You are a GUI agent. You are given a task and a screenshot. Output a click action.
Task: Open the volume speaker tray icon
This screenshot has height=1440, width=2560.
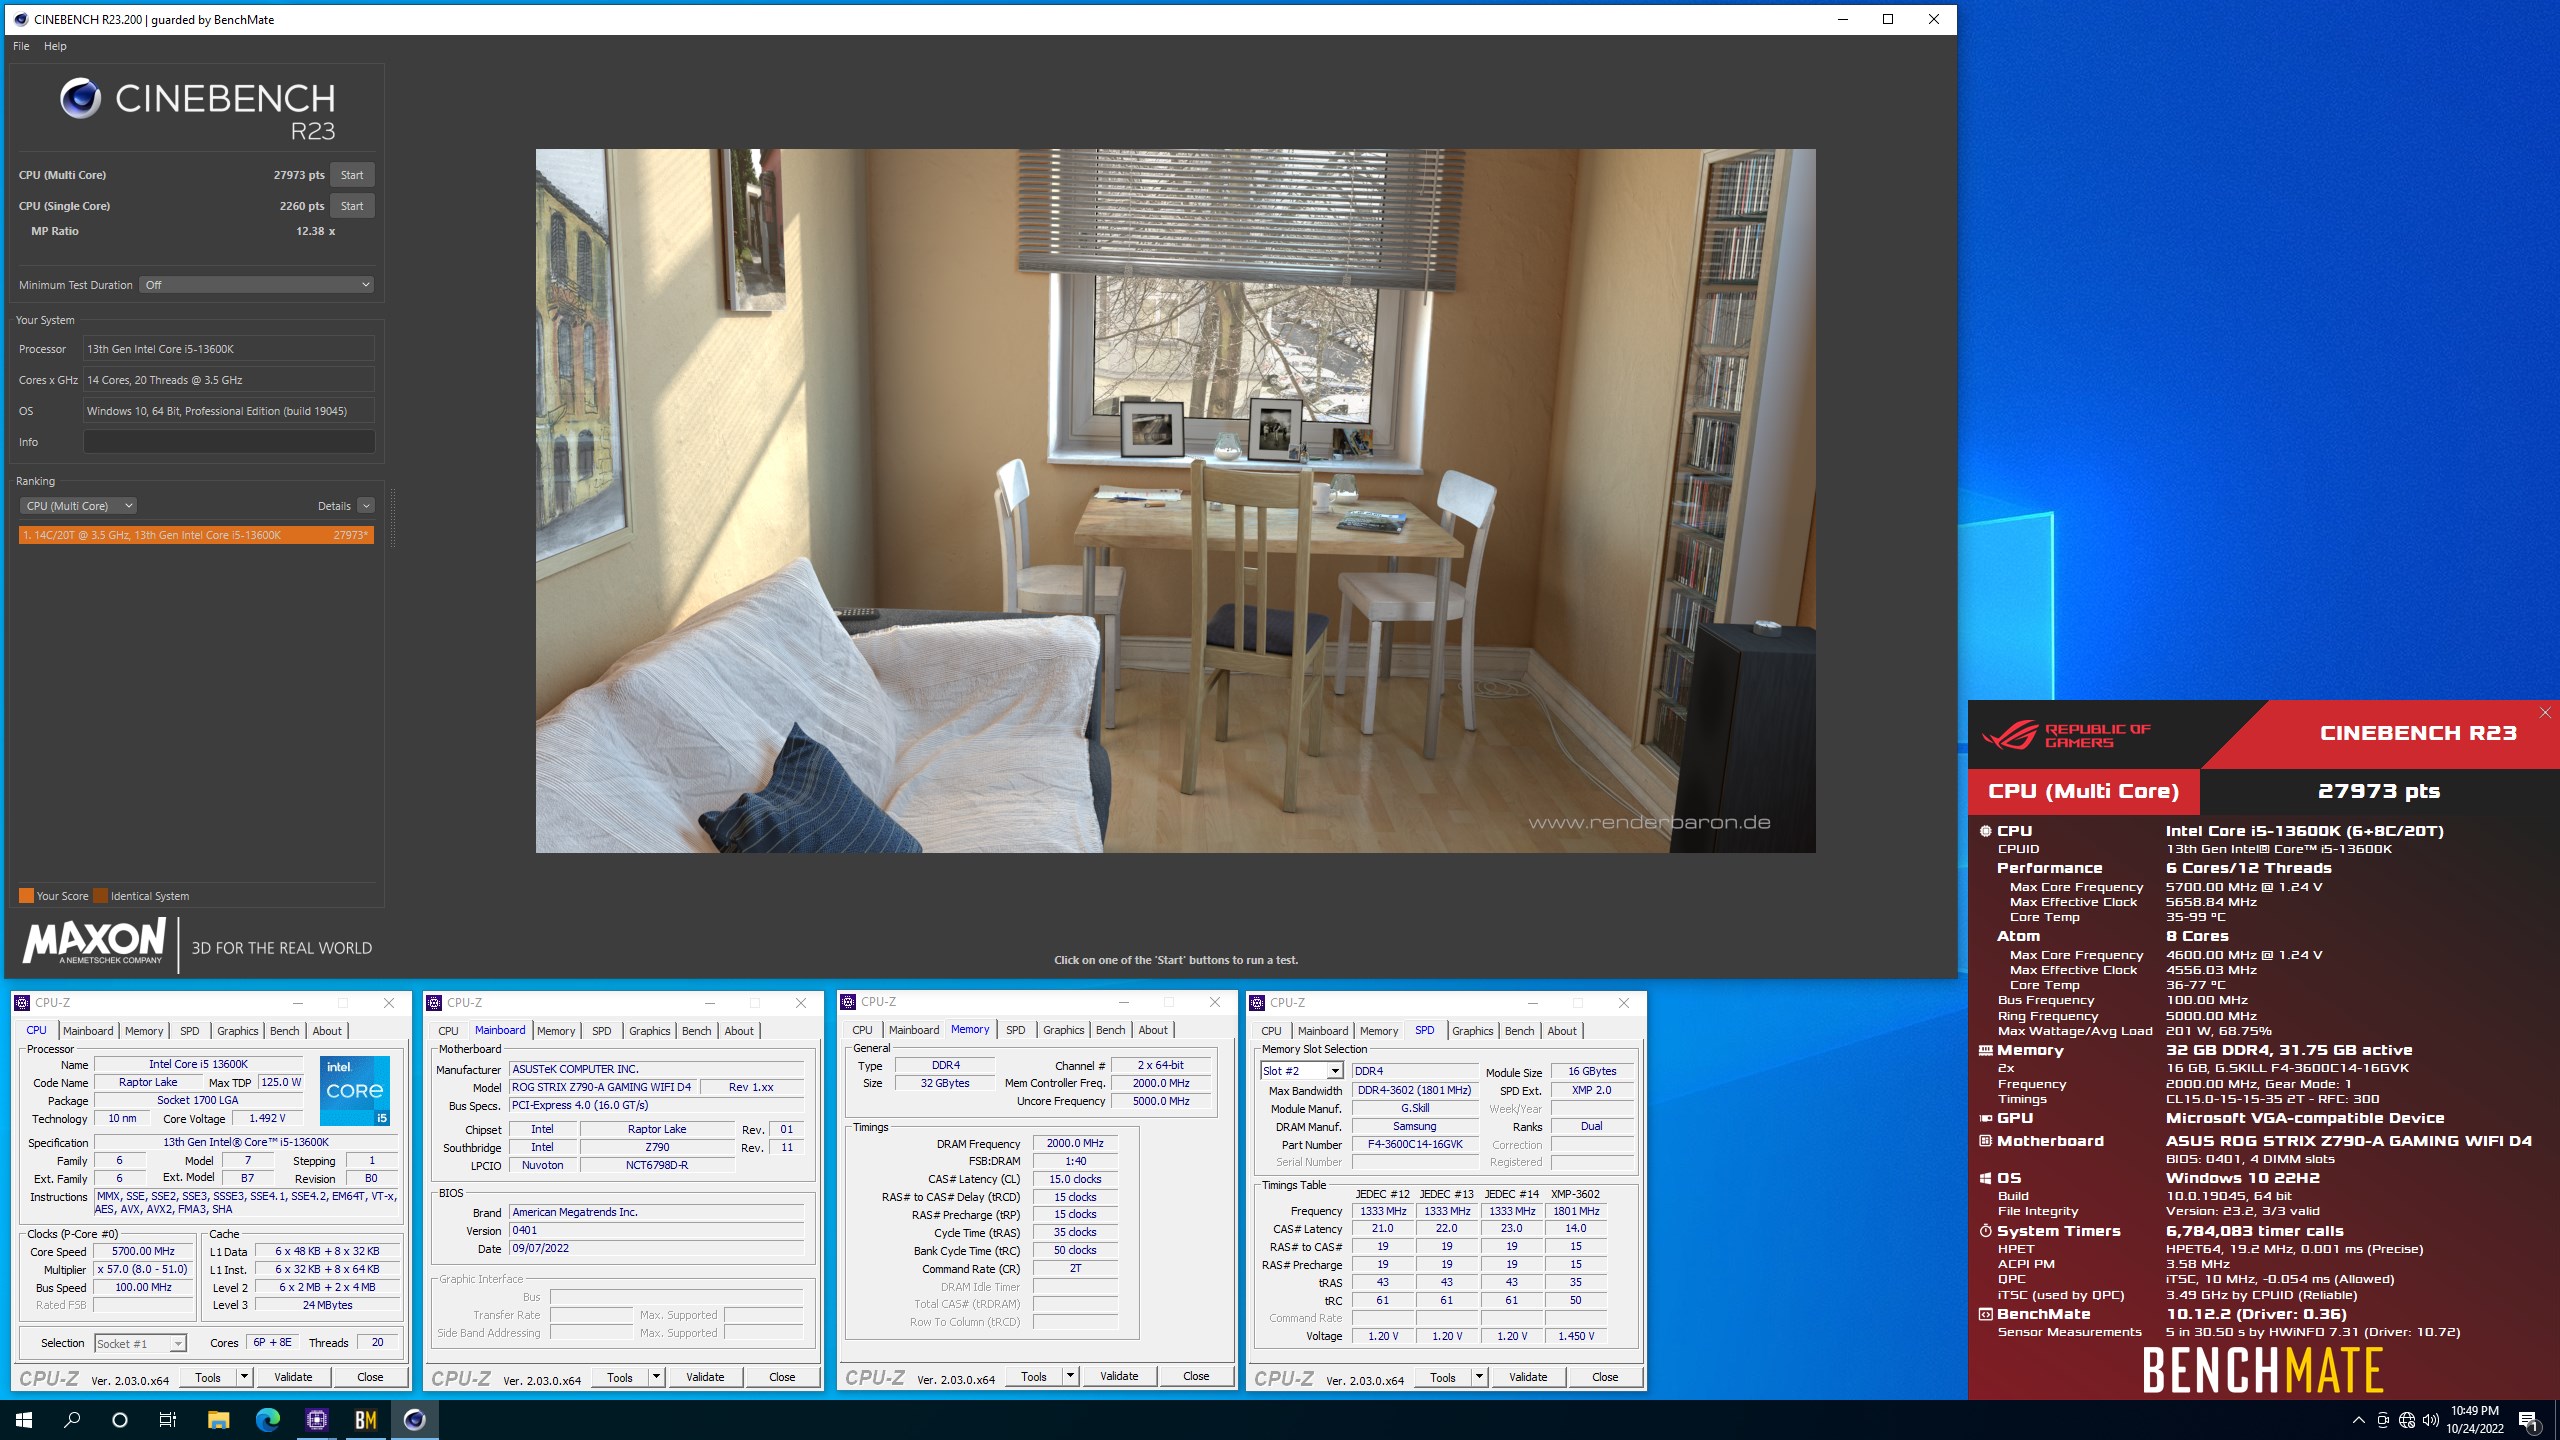(2431, 1420)
